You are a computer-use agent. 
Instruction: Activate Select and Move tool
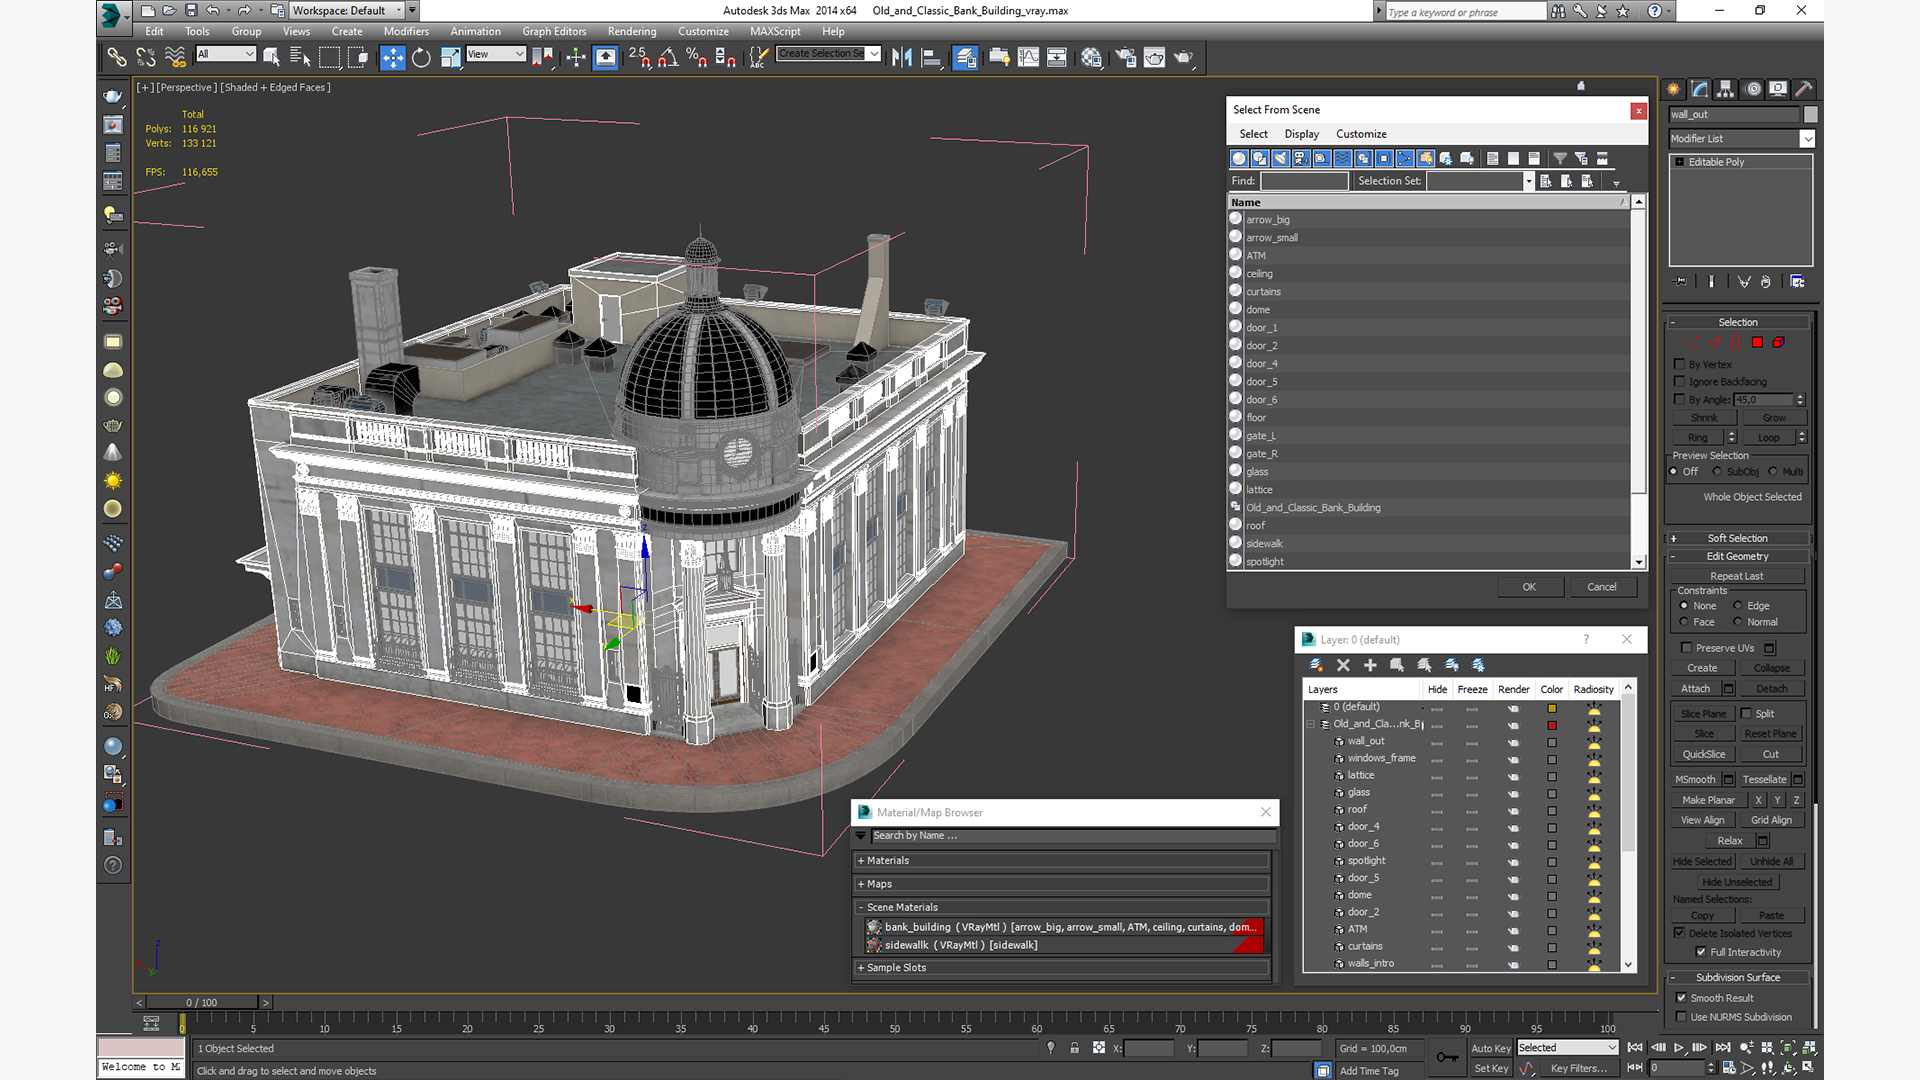coord(393,58)
